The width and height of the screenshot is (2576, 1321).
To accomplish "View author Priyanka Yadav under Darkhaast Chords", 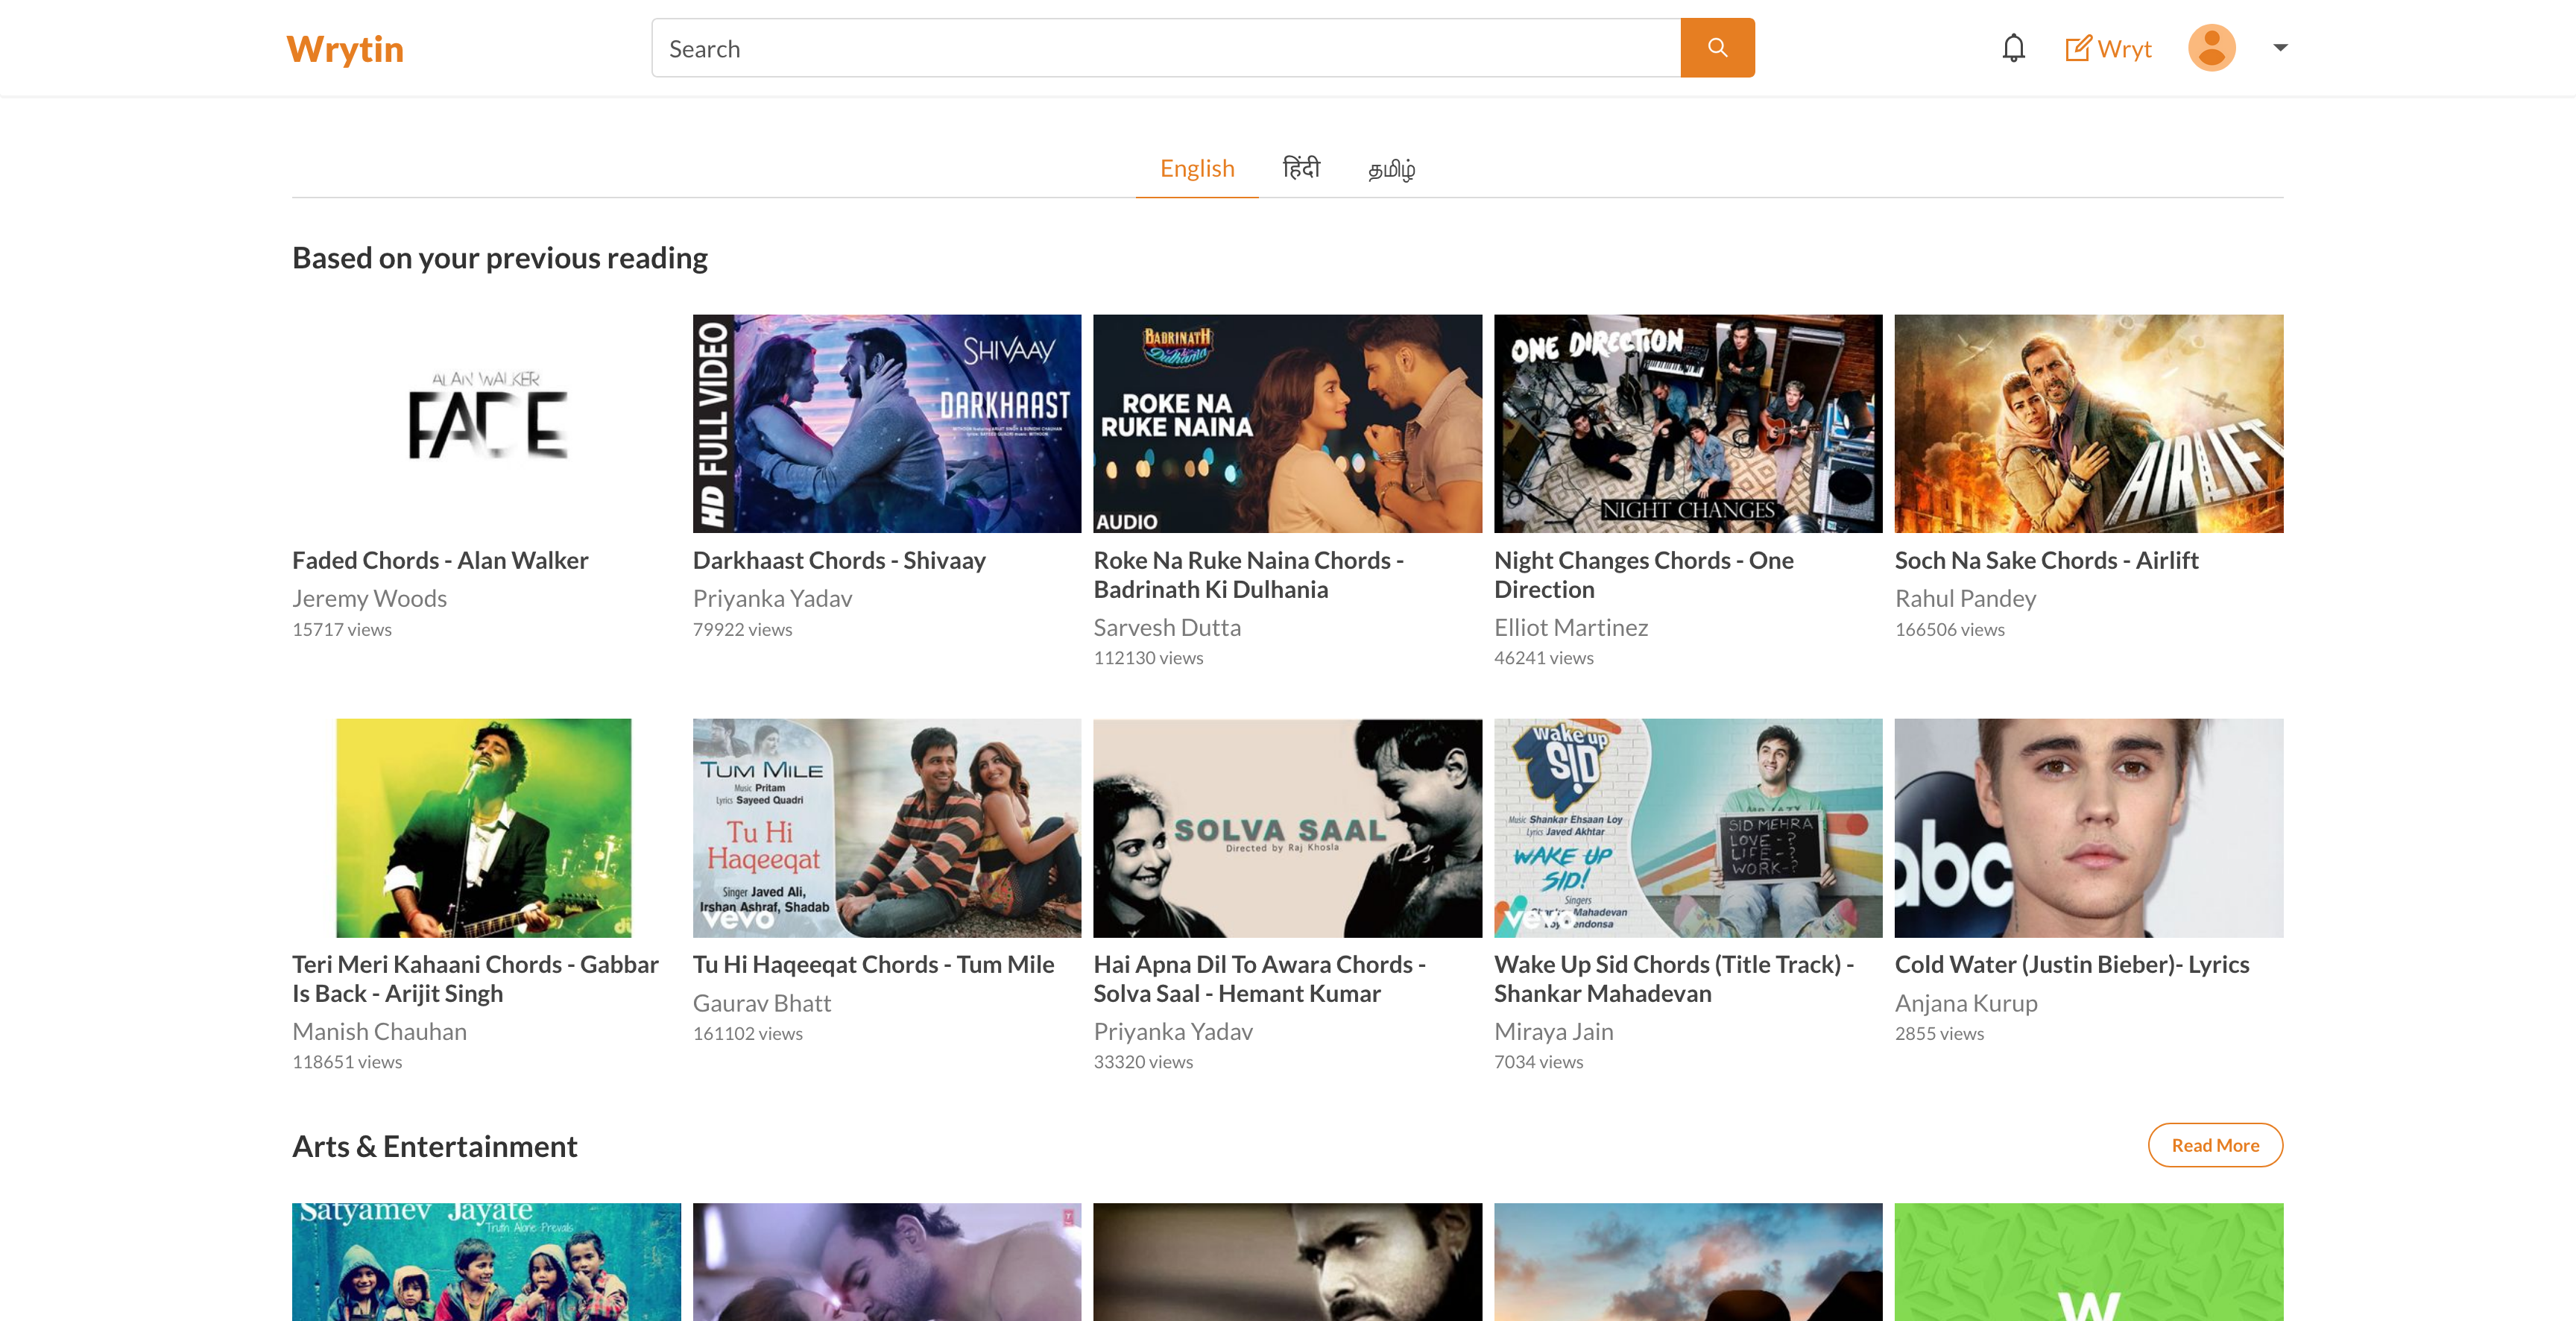I will coord(772,598).
